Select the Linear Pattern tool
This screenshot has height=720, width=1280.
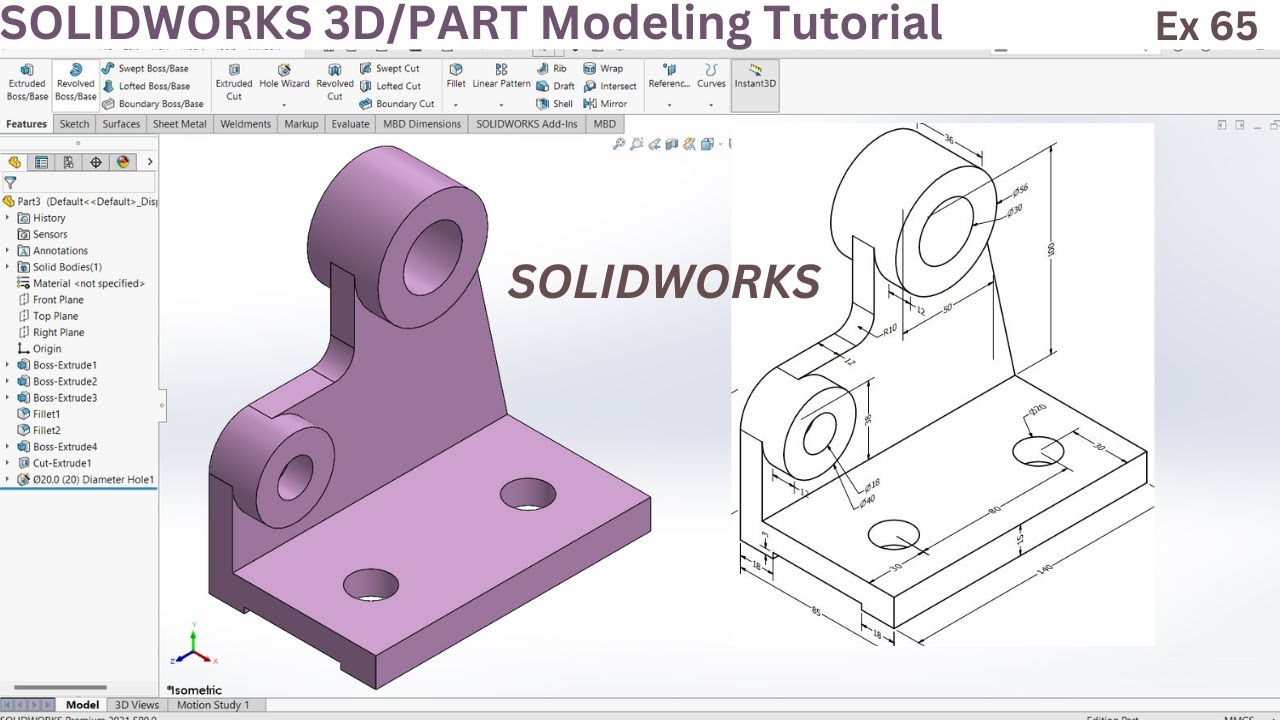(x=501, y=77)
